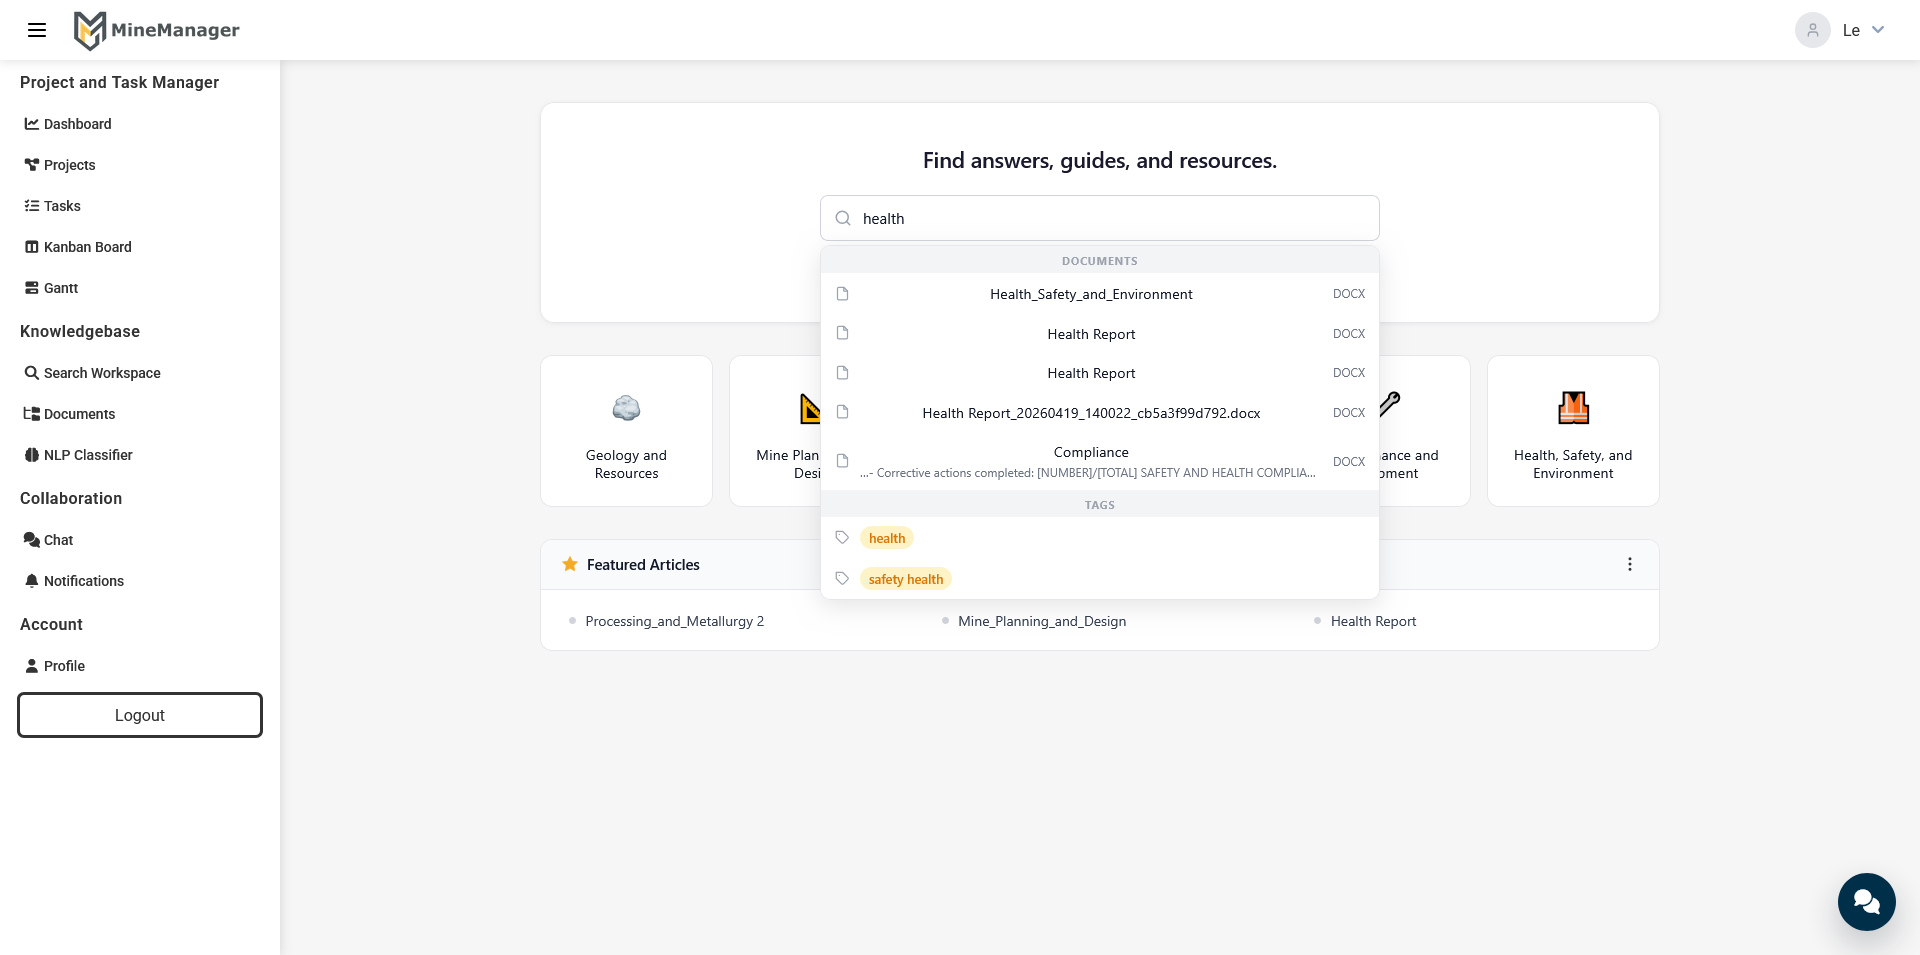Open Featured Articles three-dot menu
The height and width of the screenshot is (955, 1920).
tap(1630, 564)
